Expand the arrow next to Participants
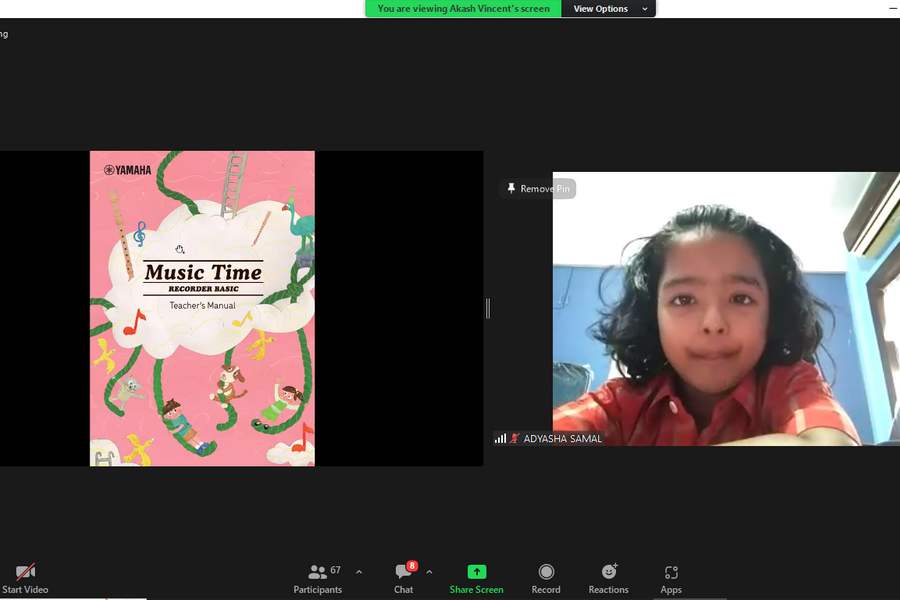This screenshot has height=600, width=900. (359, 572)
